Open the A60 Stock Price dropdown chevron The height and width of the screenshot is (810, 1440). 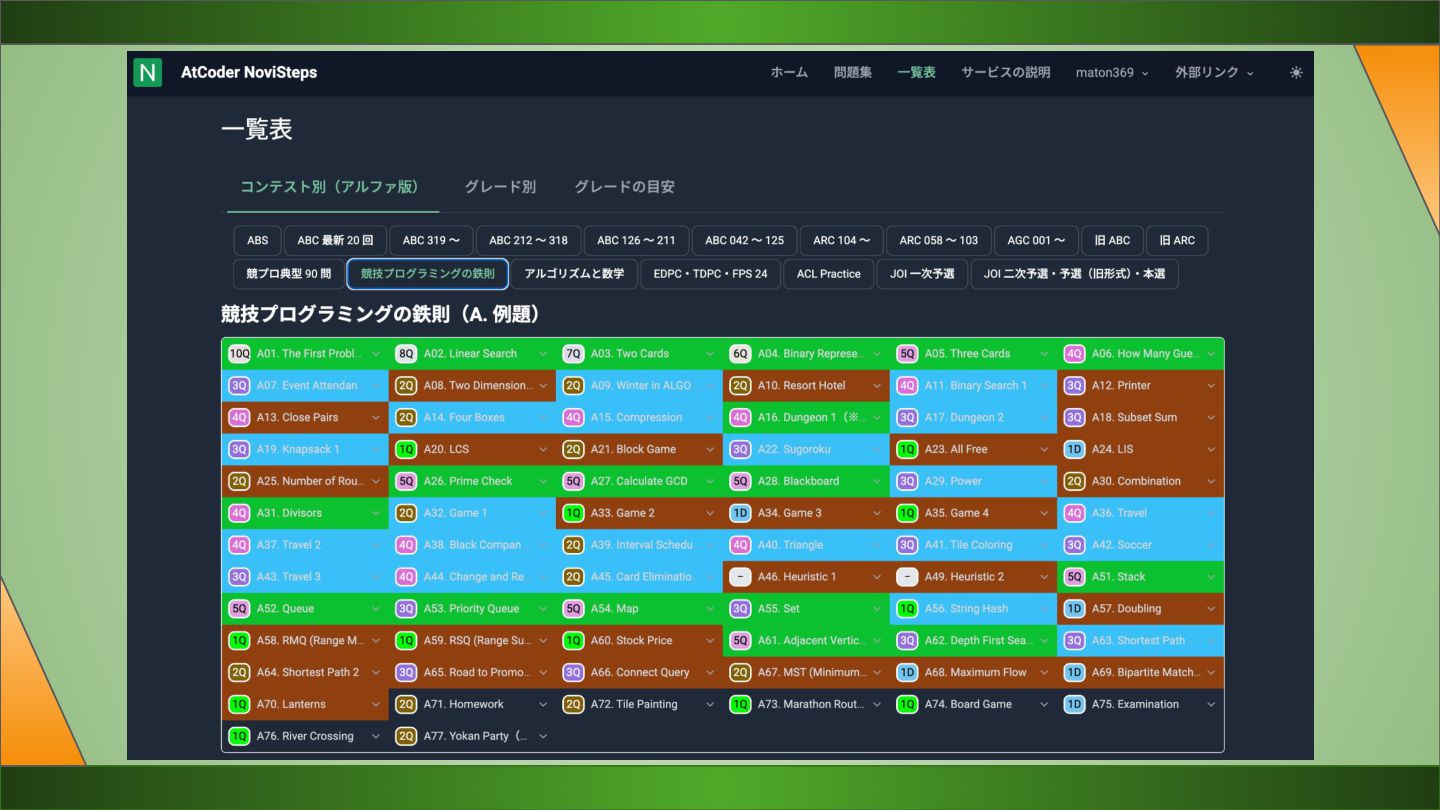(710, 641)
